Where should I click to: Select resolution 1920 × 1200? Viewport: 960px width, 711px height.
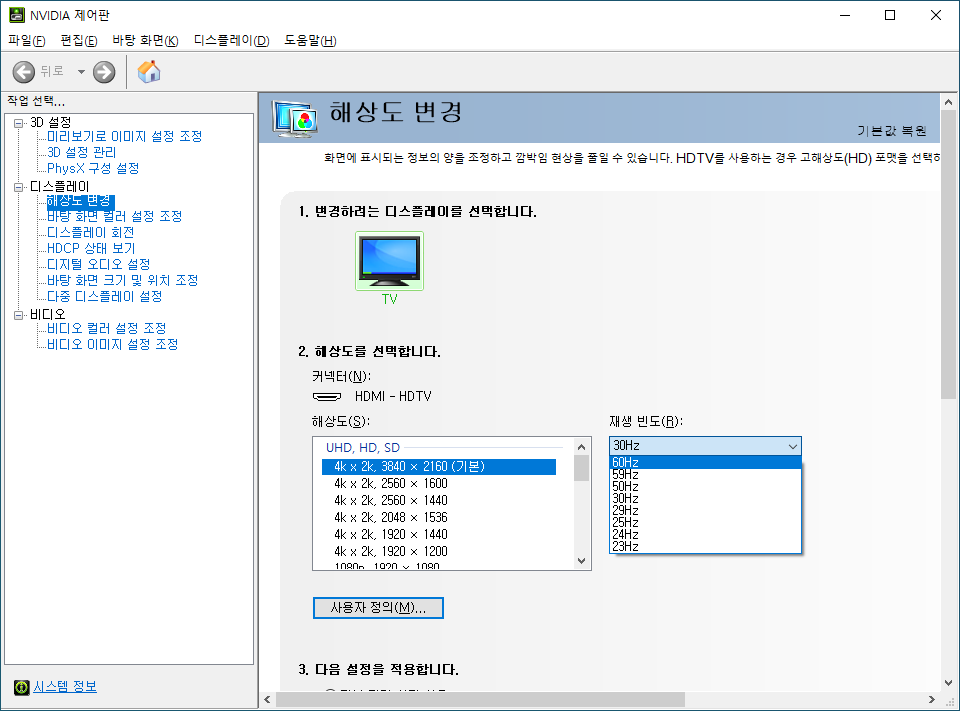[x=439, y=551]
